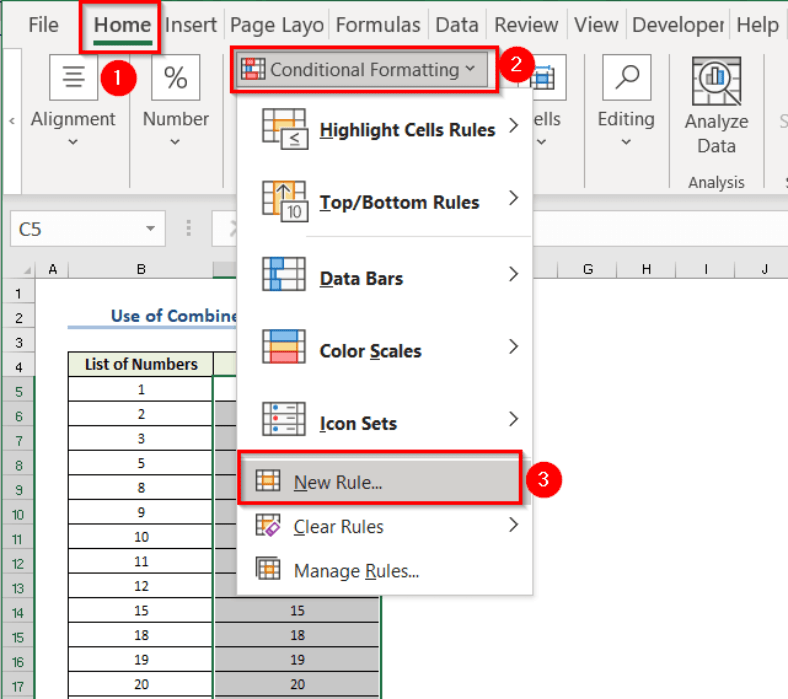
Task: Click column B cell containing 19
Action: coord(141,660)
